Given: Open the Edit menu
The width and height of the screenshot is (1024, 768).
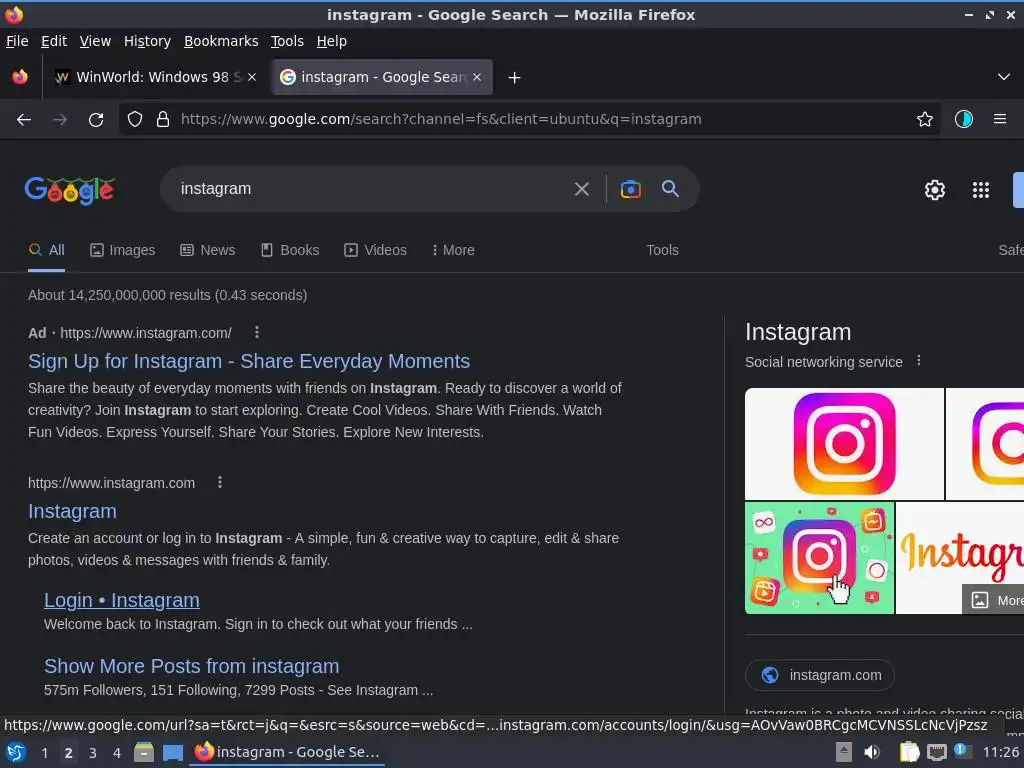Looking at the screenshot, I should [x=54, y=41].
